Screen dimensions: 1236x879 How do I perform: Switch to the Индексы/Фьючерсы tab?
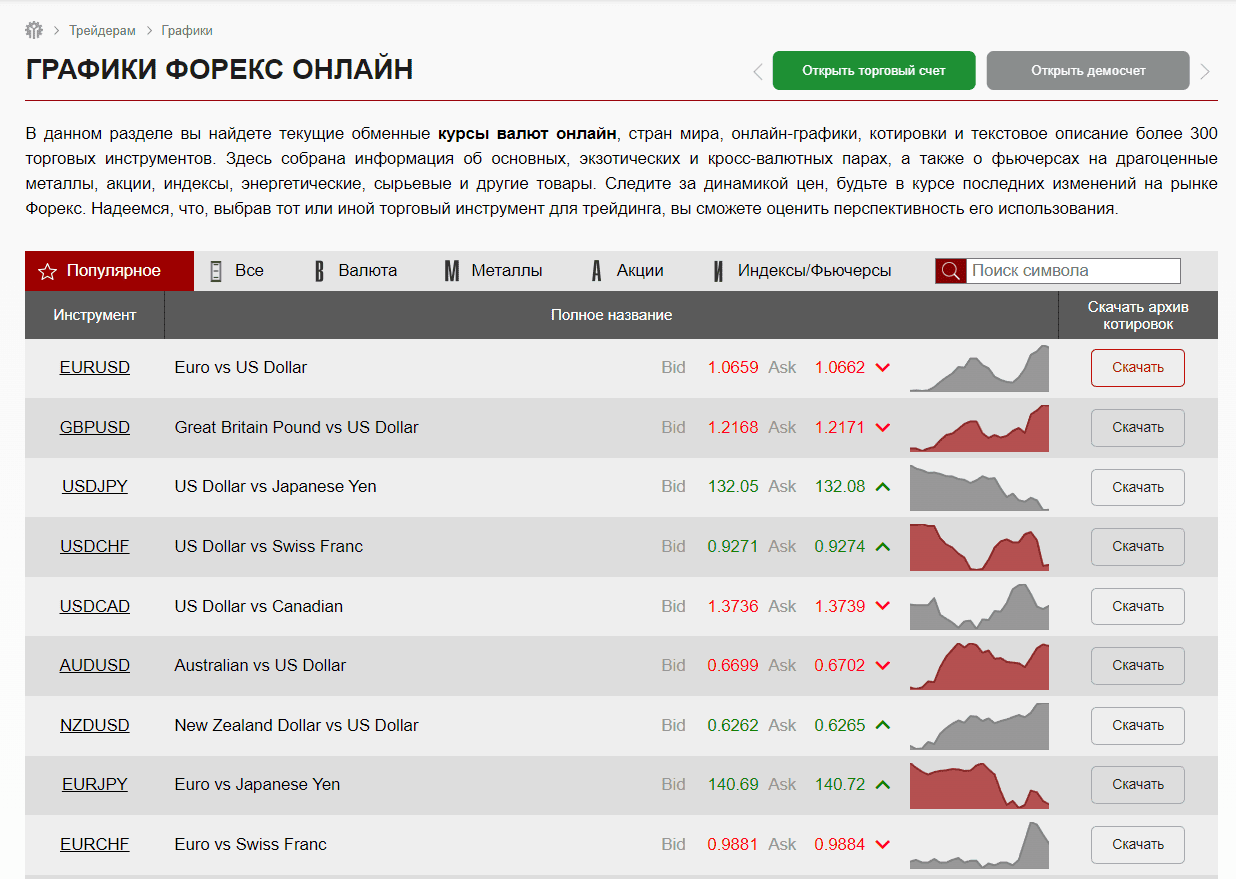802,271
